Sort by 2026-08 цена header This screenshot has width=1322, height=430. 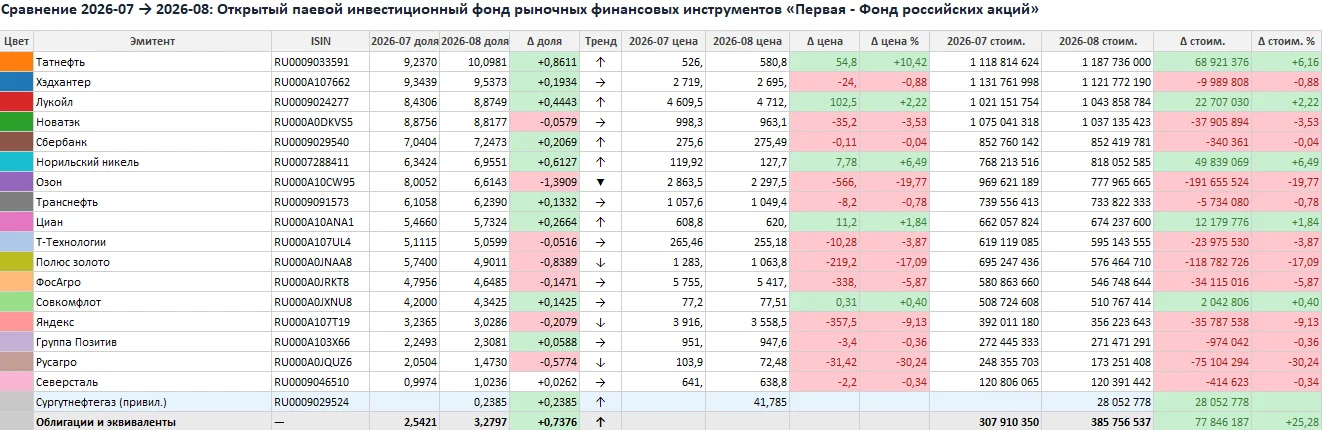pyautogui.click(x=747, y=41)
